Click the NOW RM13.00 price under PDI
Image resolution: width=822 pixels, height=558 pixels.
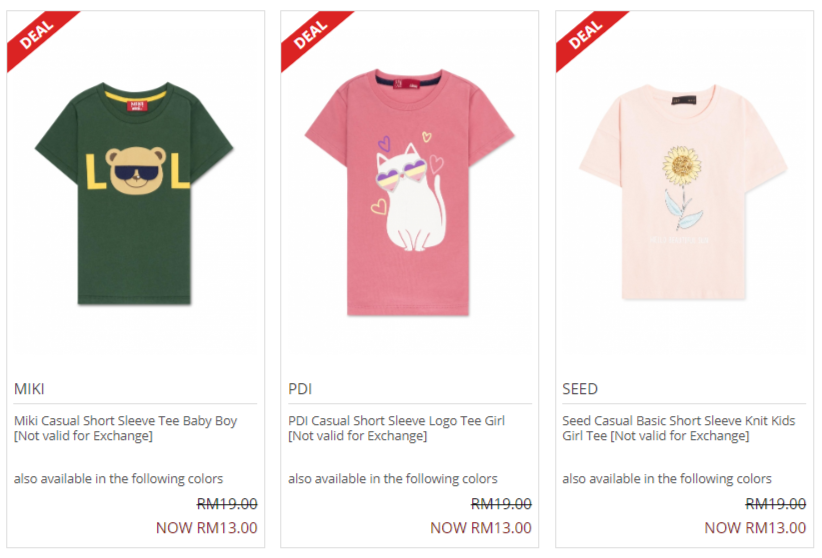coord(480,528)
